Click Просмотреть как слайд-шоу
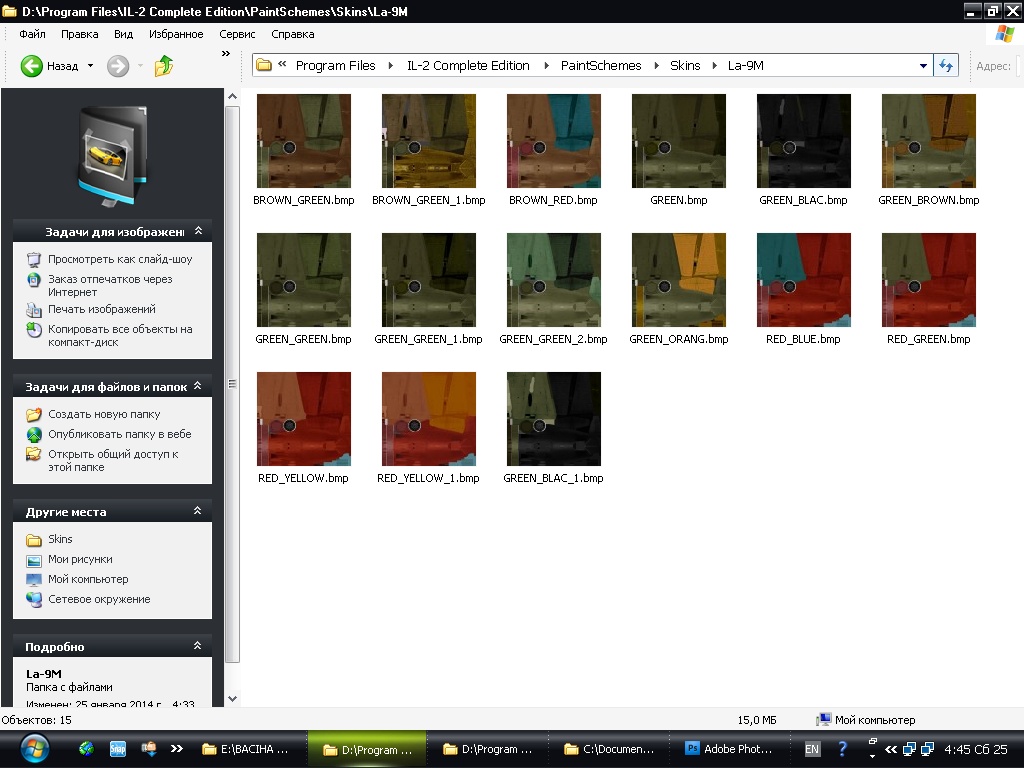This screenshot has height=768, width=1024. (x=120, y=259)
